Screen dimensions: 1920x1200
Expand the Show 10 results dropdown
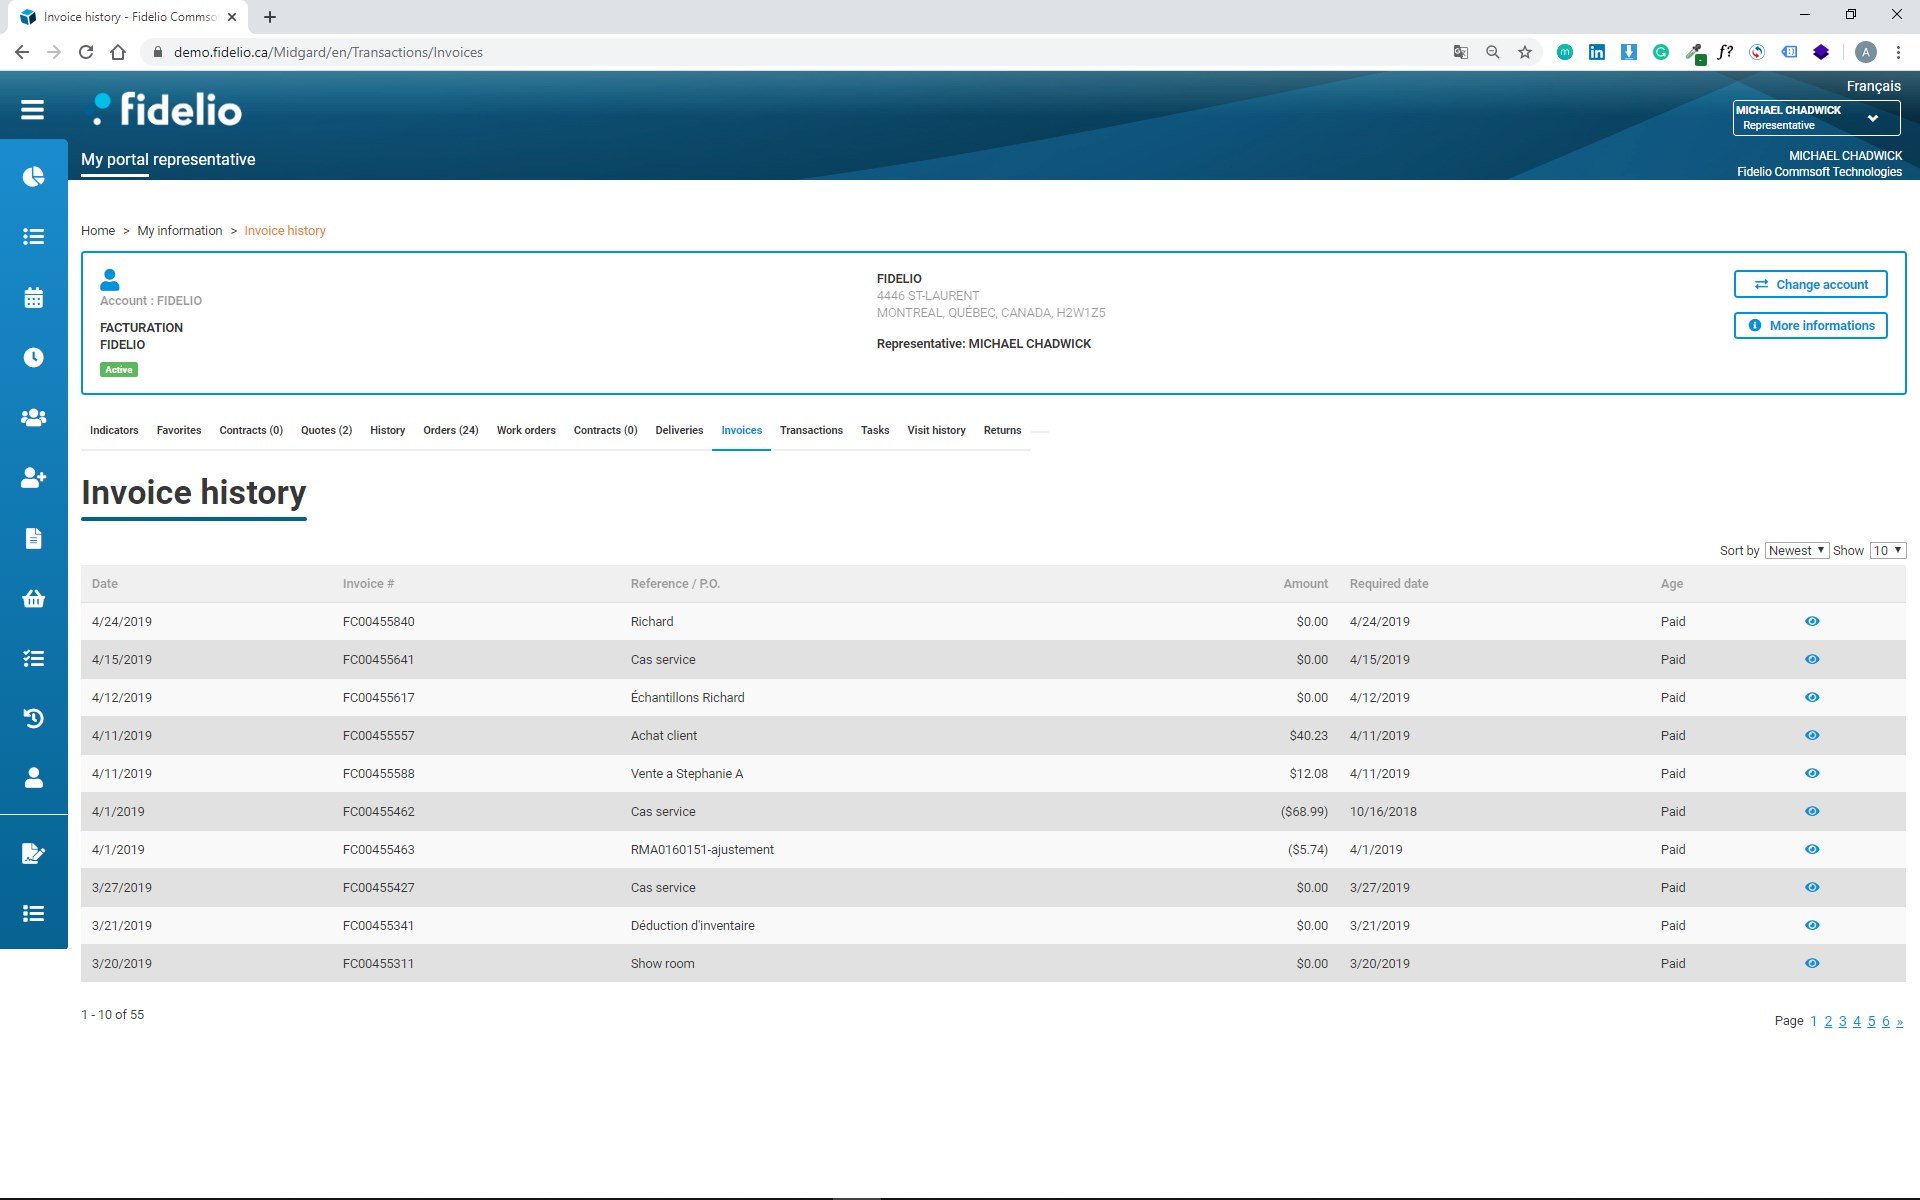1887,550
